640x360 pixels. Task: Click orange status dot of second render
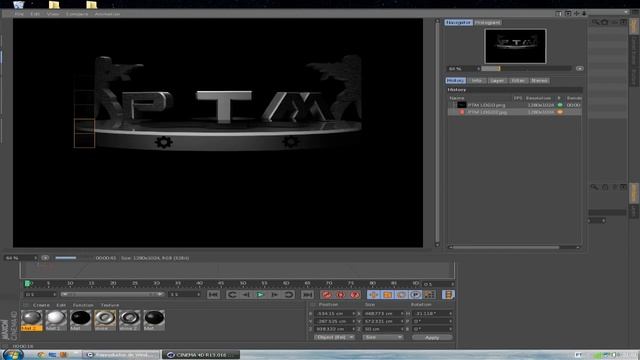point(560,112)
